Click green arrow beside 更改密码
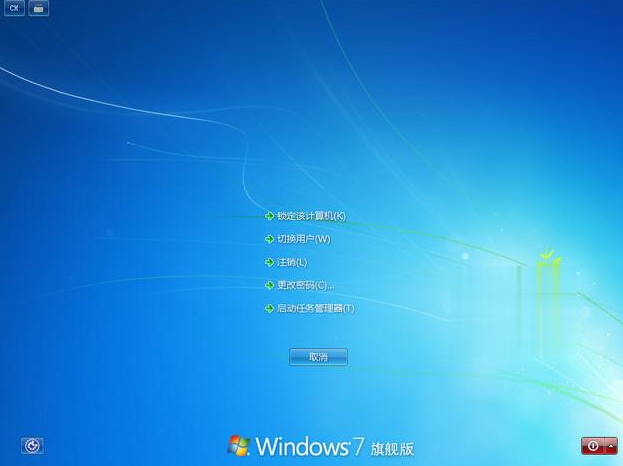This screenshot has width=623, height=466. coord(269,285)
